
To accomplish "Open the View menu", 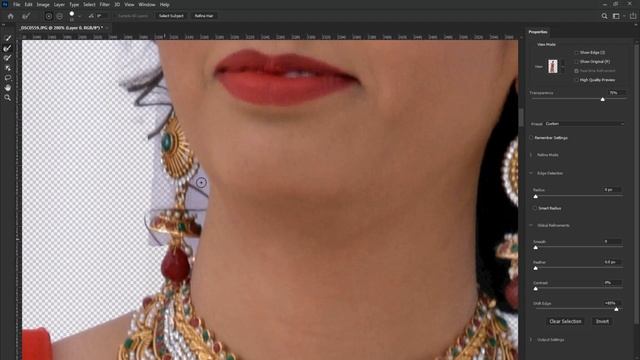I will pyautogui.click(x=129, y=4).
